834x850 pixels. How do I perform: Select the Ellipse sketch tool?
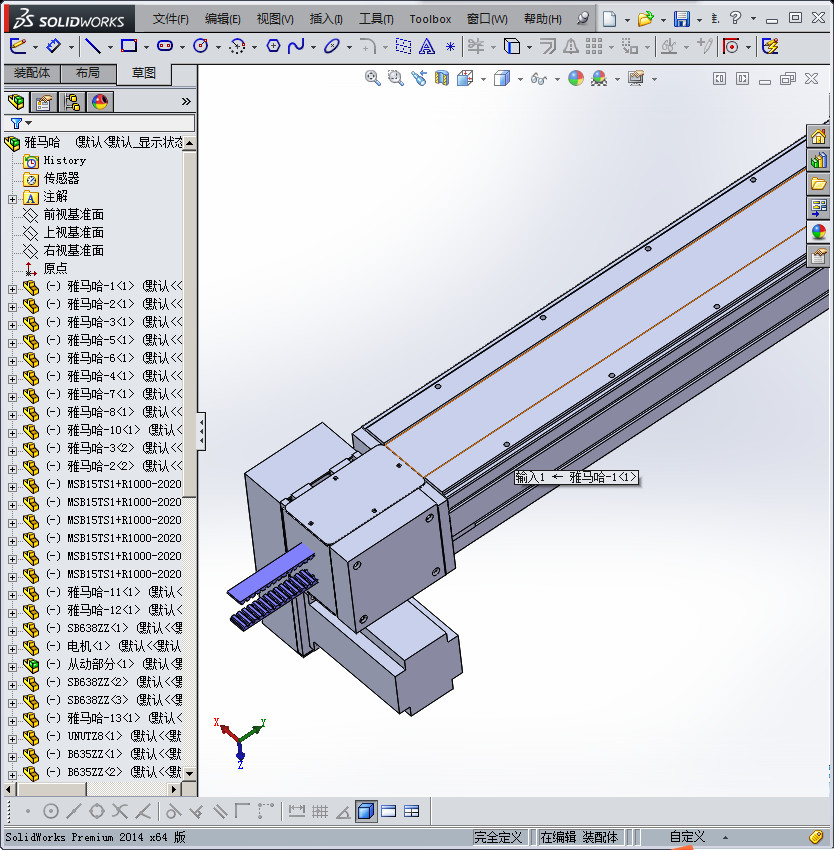[331, 46]
